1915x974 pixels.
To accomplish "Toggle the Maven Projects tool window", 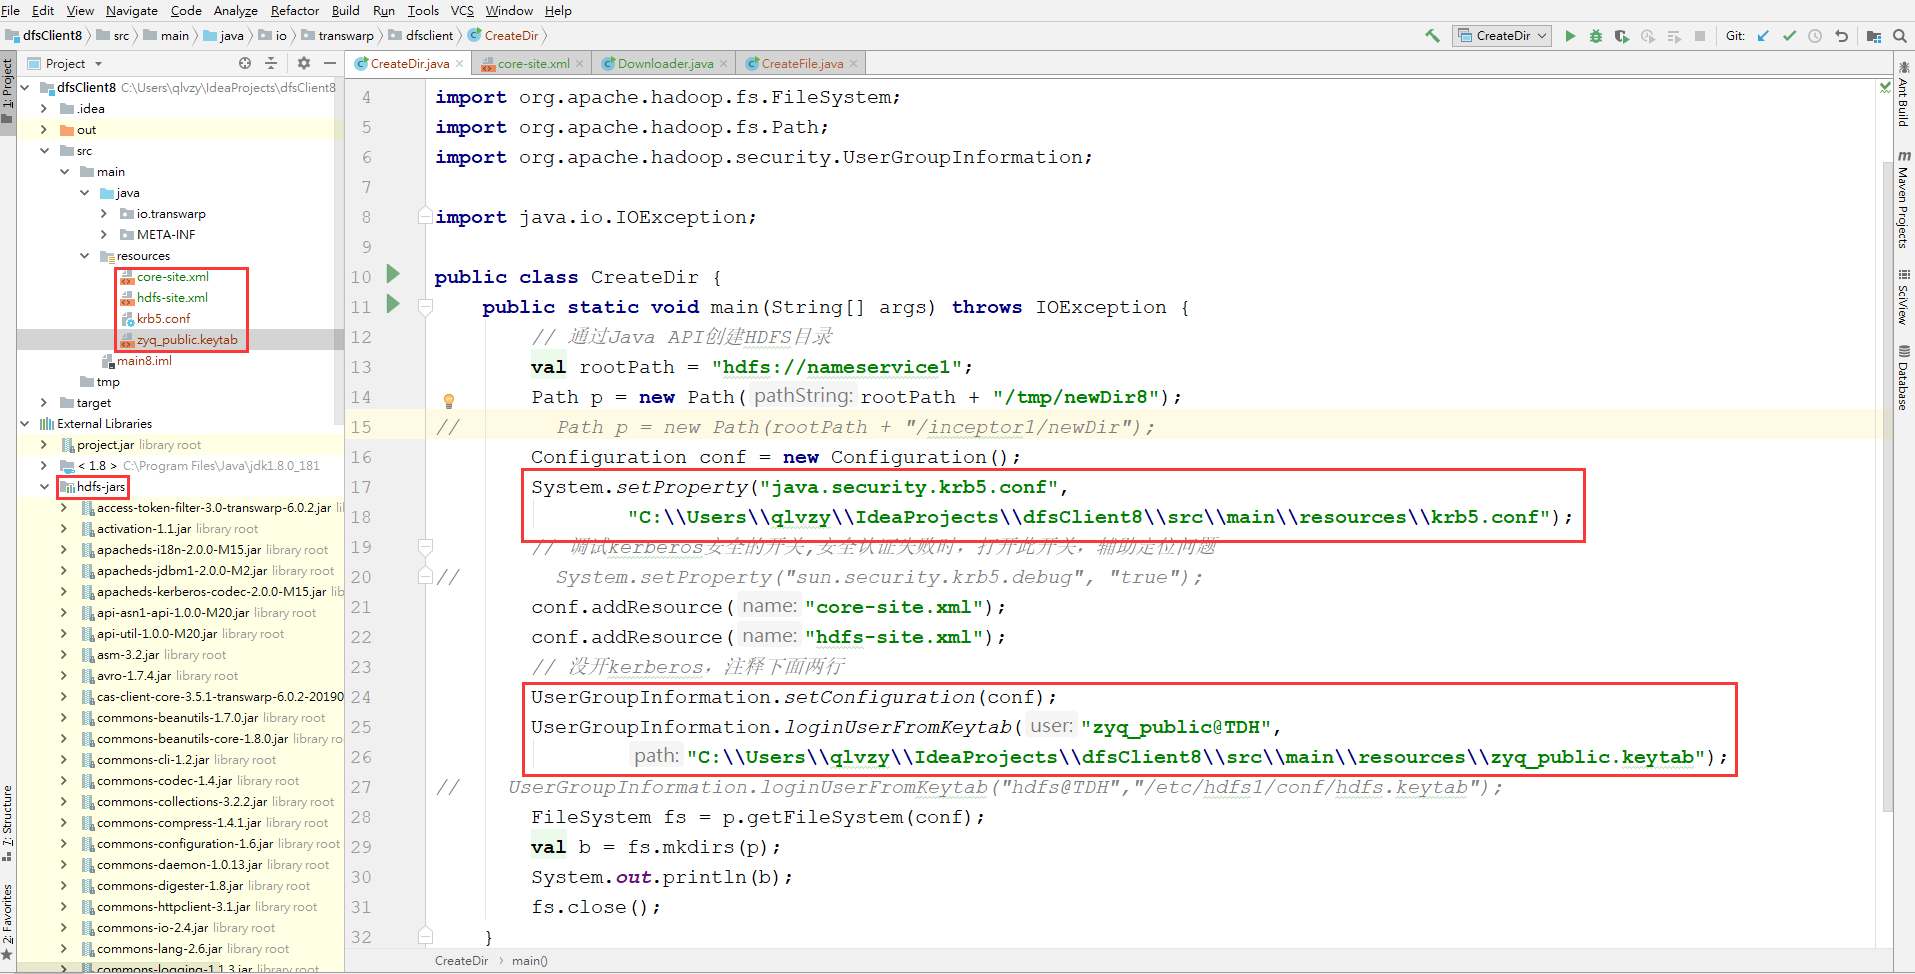I will tap(1904, 200).
